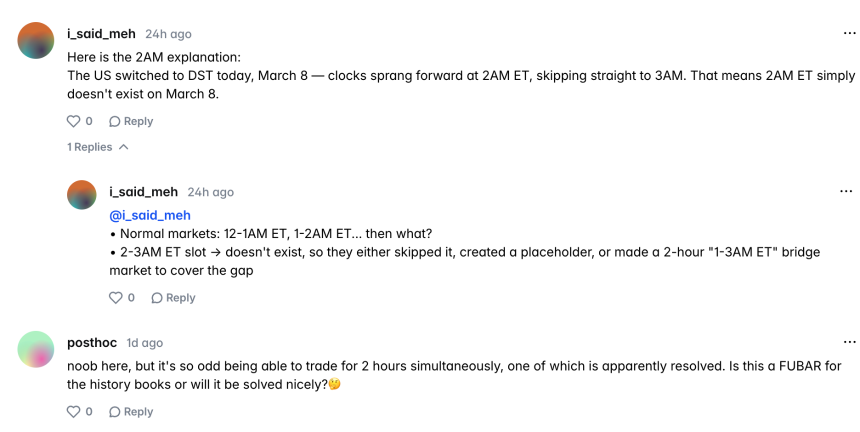Image resolution: width=860 pixels, height=432 pixels.
Task: Click the @i_said_meh mention link
Action: [x=150, y=215]
